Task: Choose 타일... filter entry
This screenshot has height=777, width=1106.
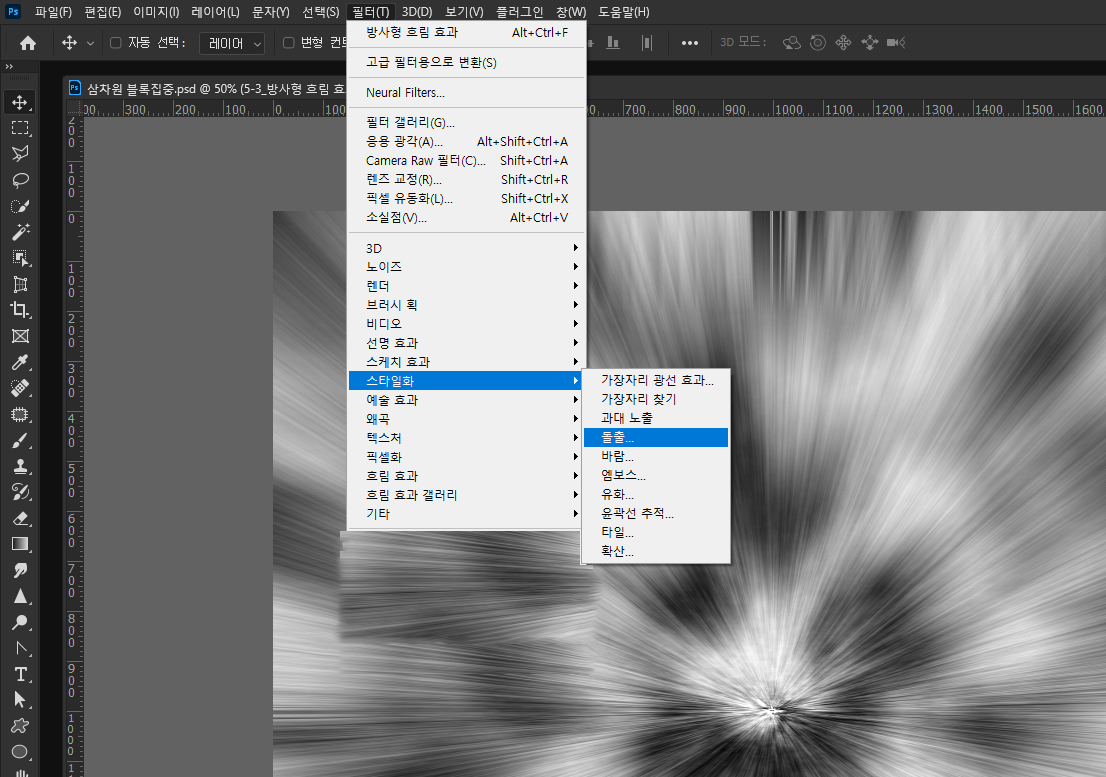Action: [x=656, y=532]
